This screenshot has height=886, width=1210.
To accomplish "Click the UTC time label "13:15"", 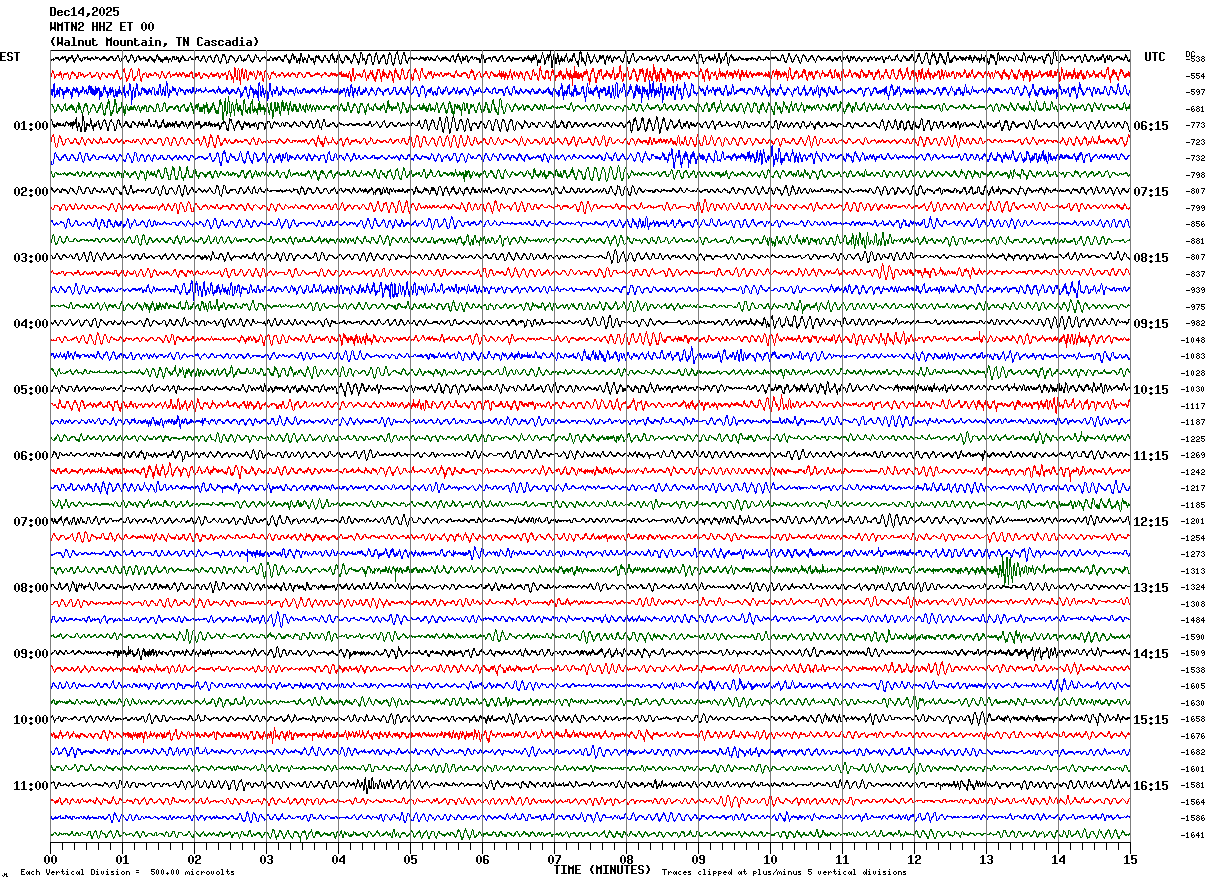I will pyautogui.click(x=1151, y=588).
